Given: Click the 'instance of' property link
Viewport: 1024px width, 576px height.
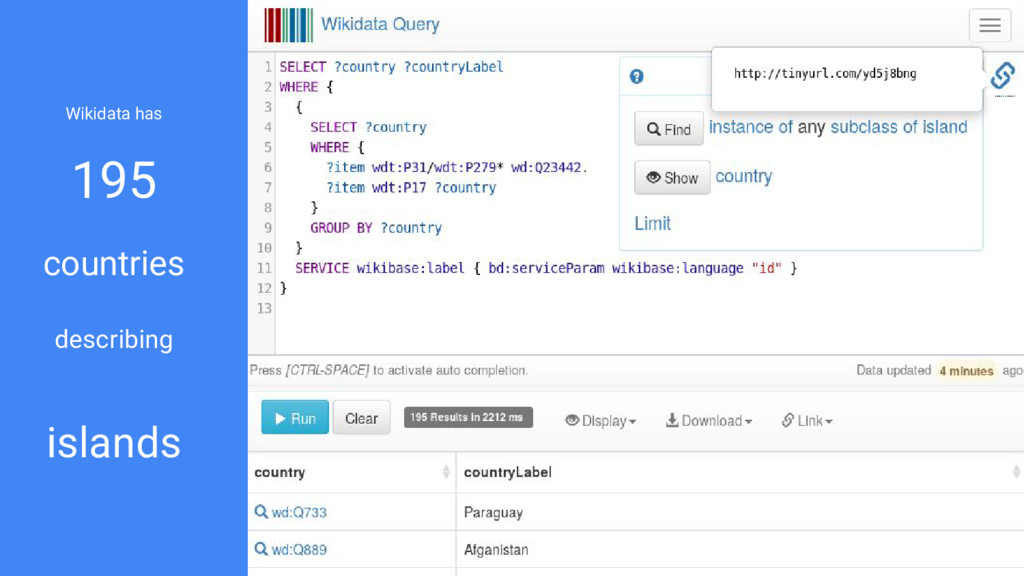Looking at the screenshot, I should coord(751,127).
